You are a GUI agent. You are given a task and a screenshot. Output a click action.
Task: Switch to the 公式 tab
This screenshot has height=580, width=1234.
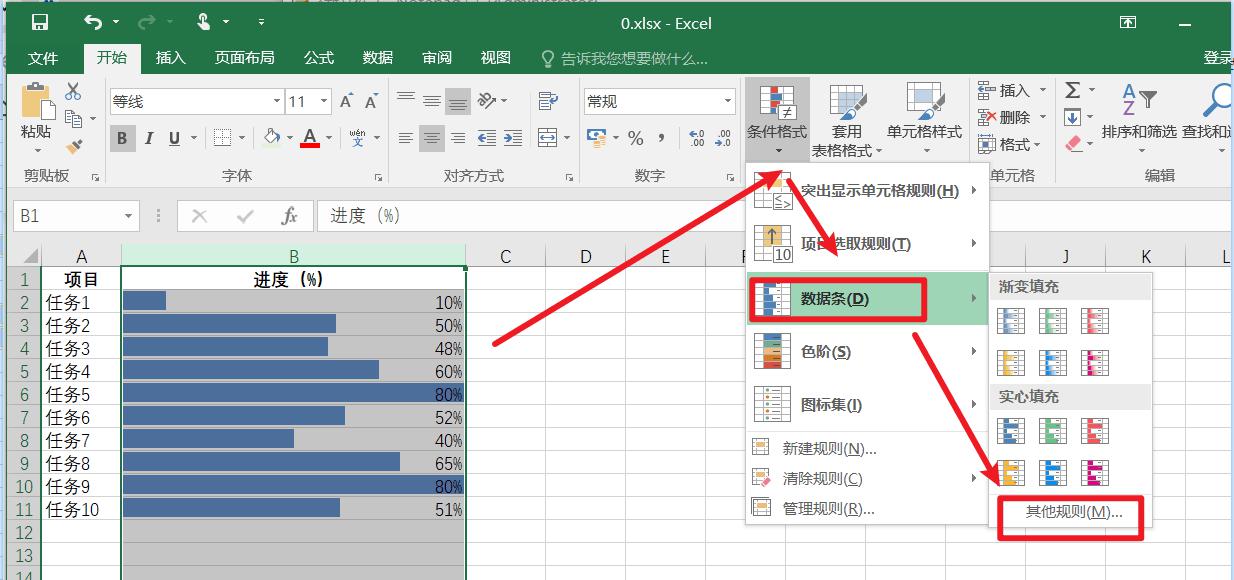(319, 58)
